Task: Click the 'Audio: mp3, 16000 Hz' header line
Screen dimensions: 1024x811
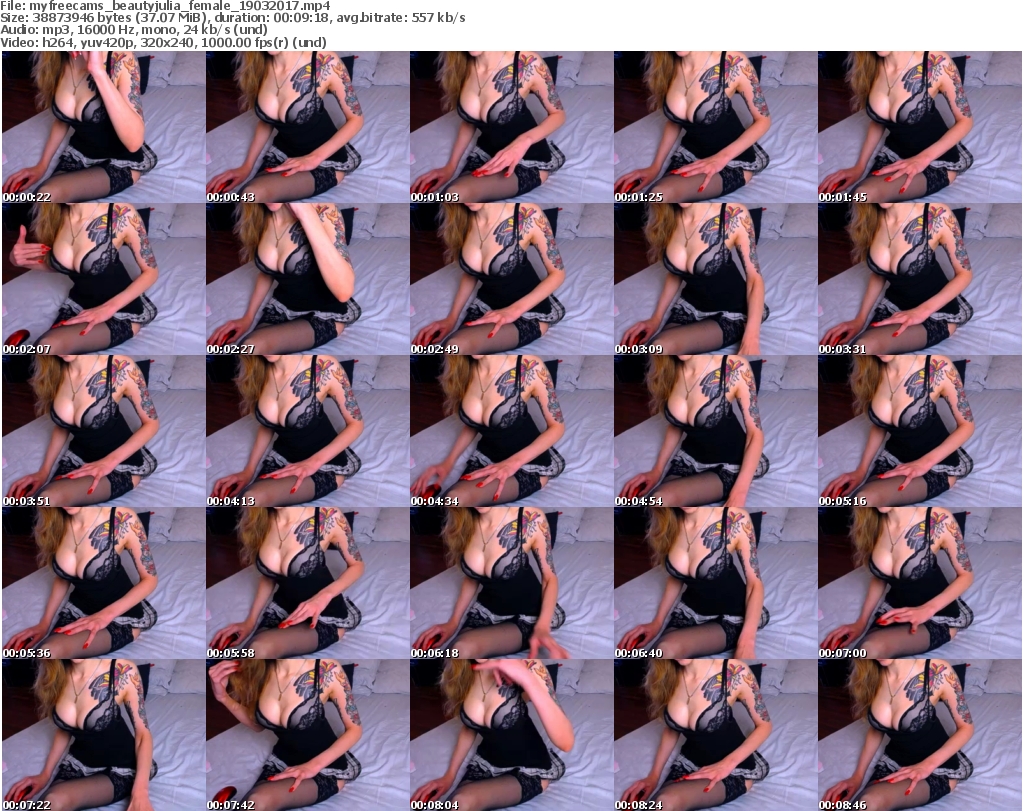Action: (134, 30)
